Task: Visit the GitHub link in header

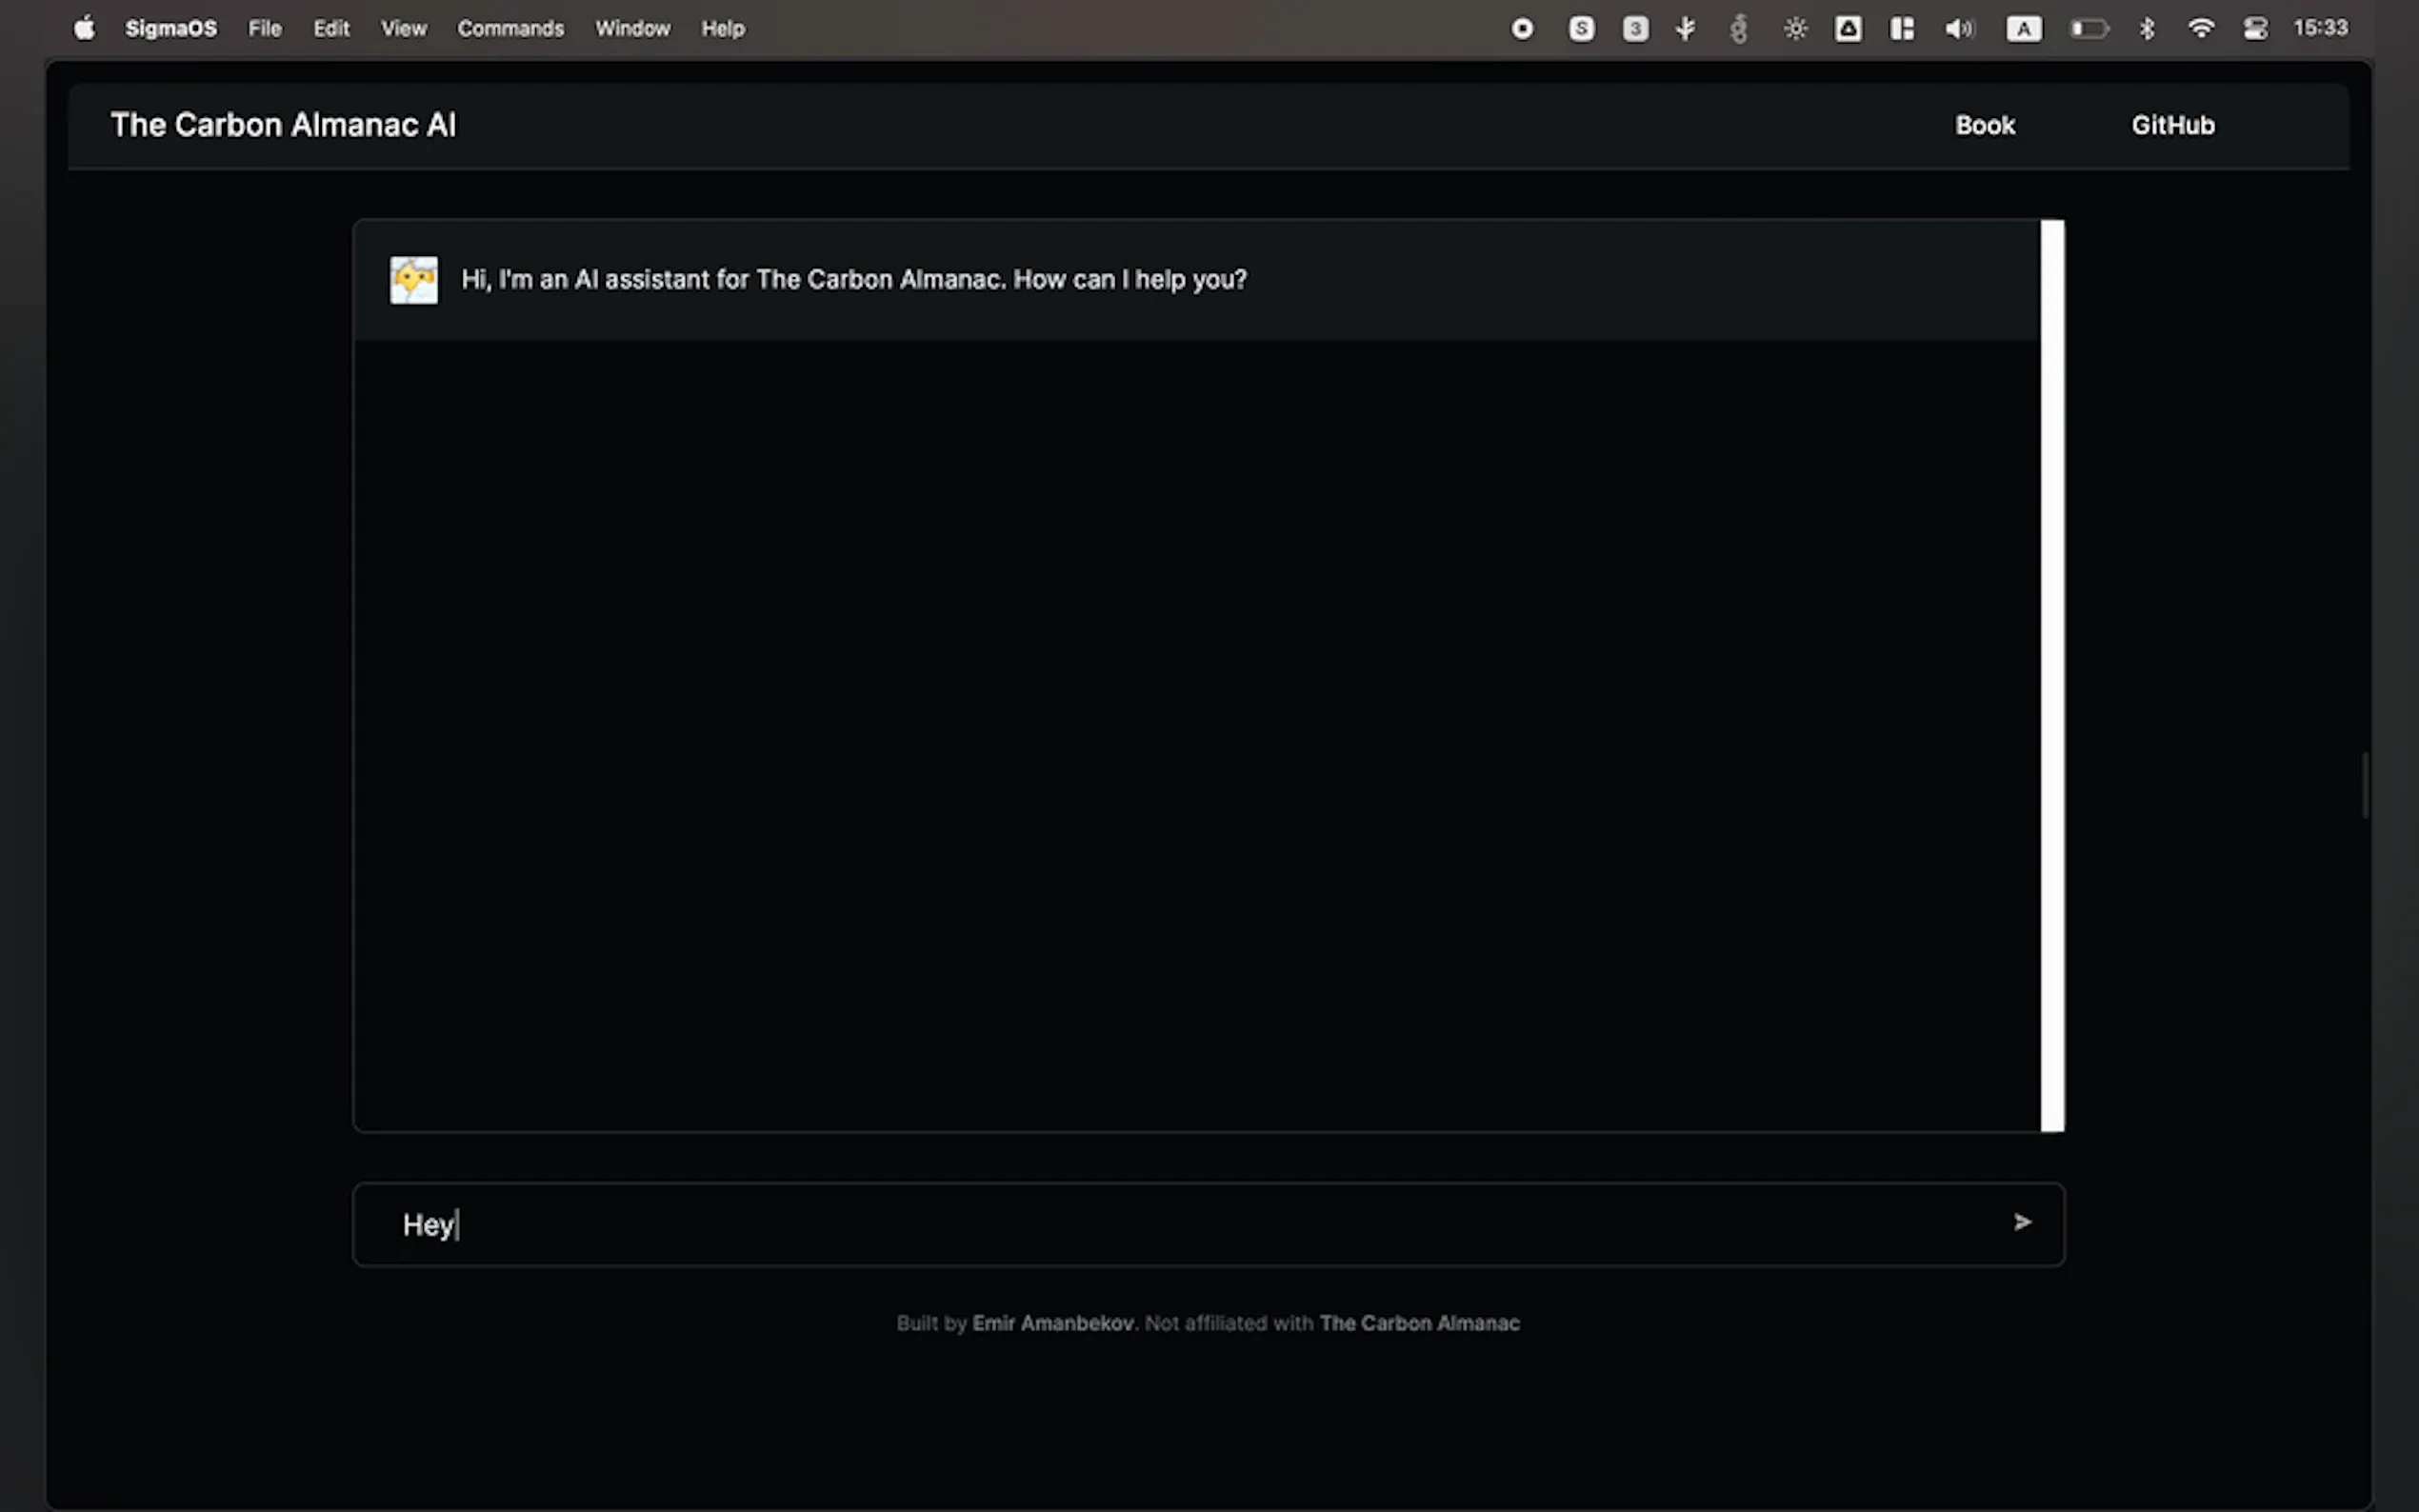Action: (x=2172, y=125)
